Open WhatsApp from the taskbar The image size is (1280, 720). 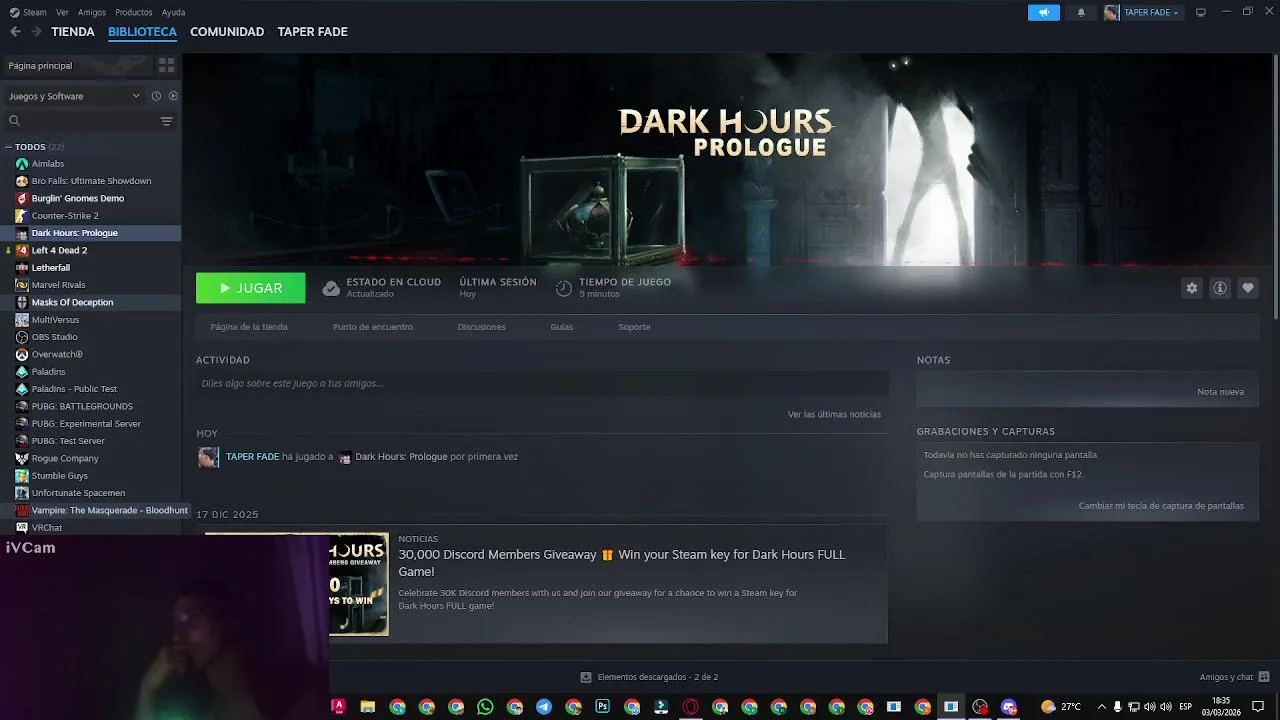[x=485, y=707]
